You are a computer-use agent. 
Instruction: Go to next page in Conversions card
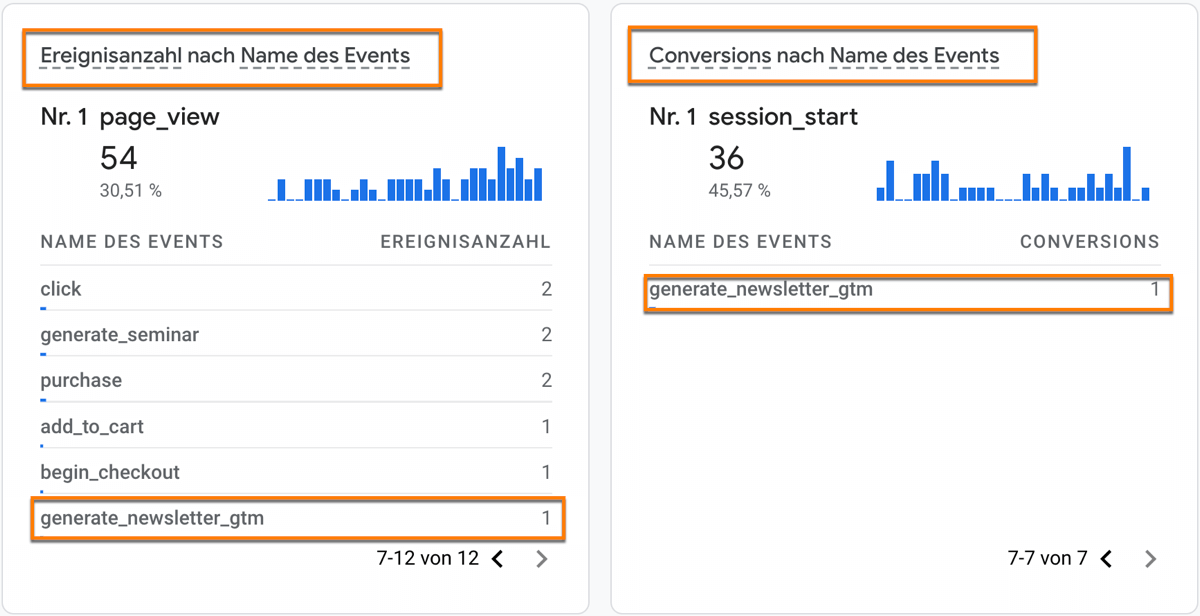pyautogui.click(x=1150, y=559)
